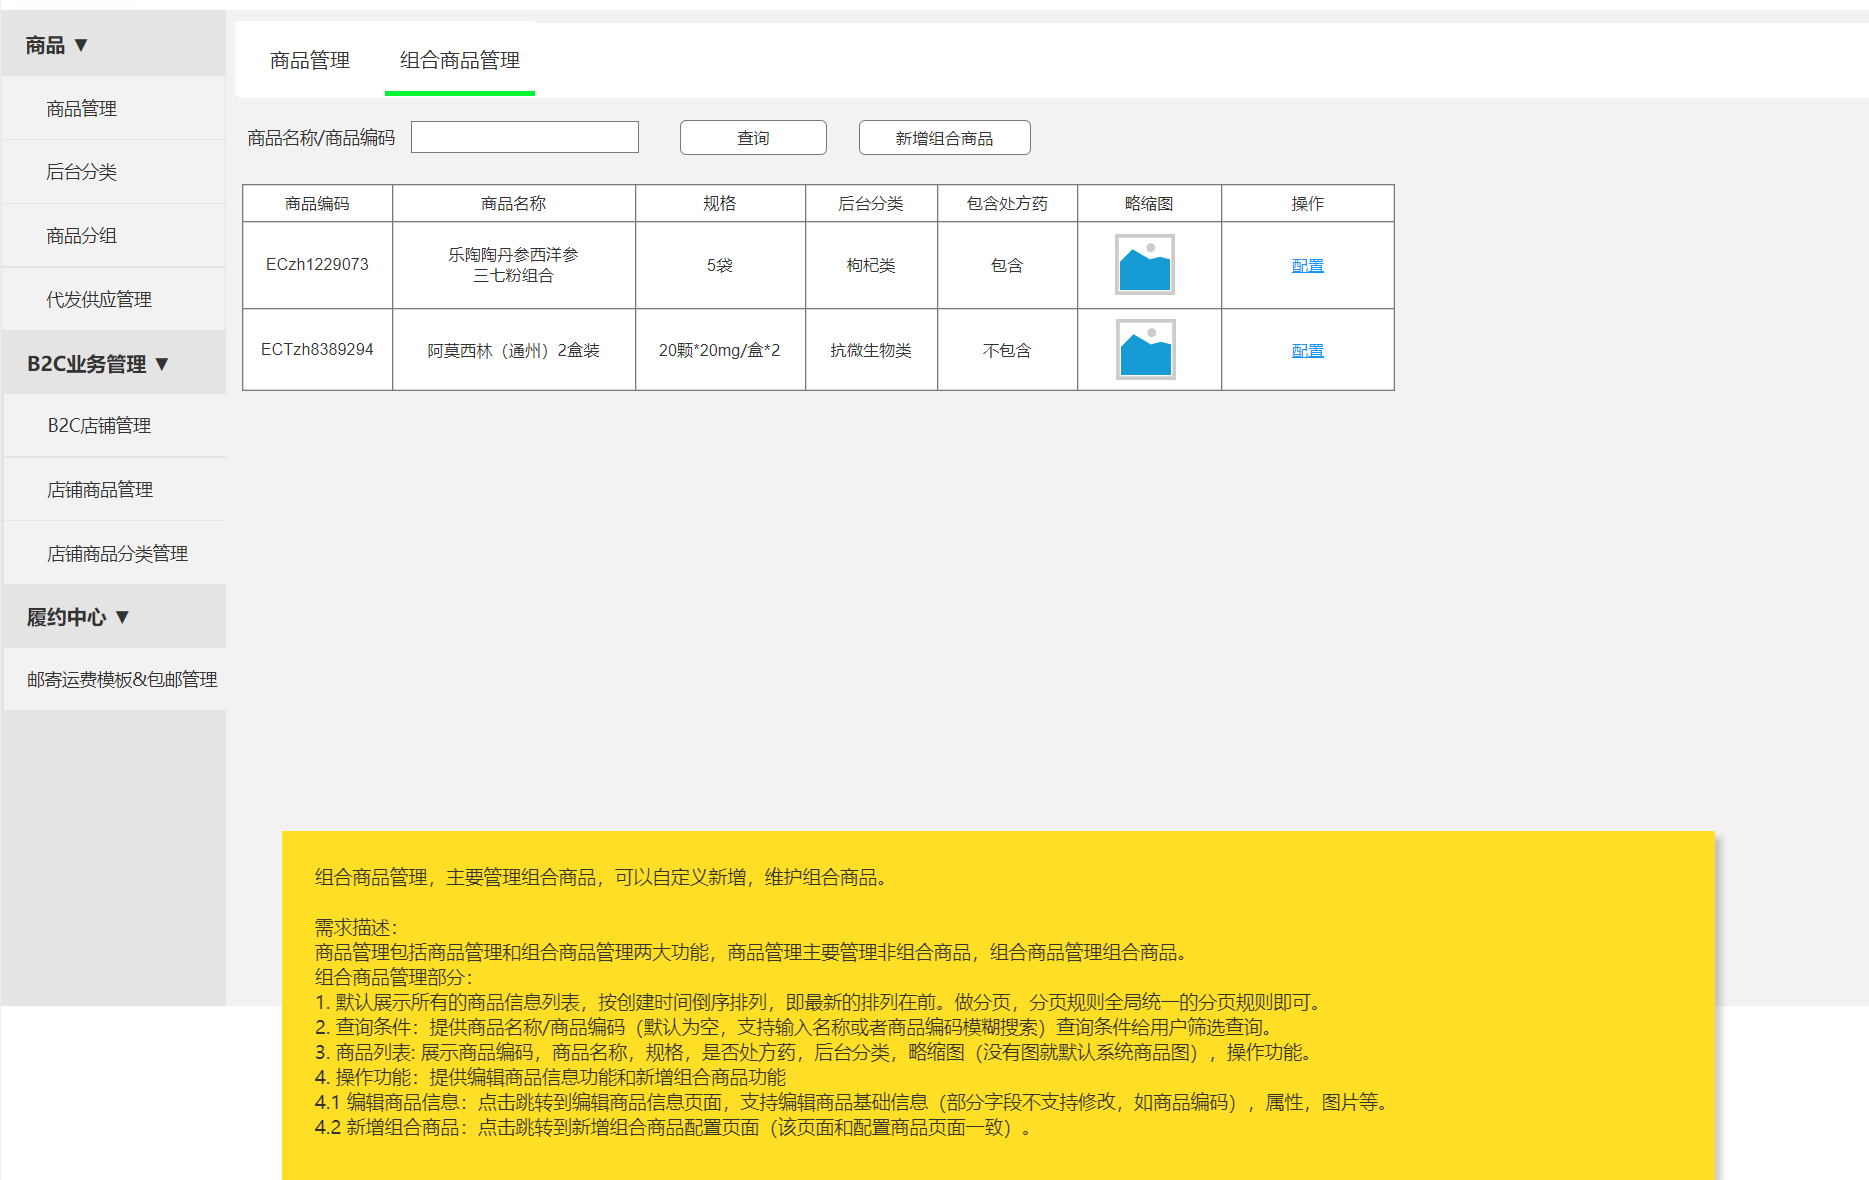Click the 商品名称 column header

[x=513, y=203]
